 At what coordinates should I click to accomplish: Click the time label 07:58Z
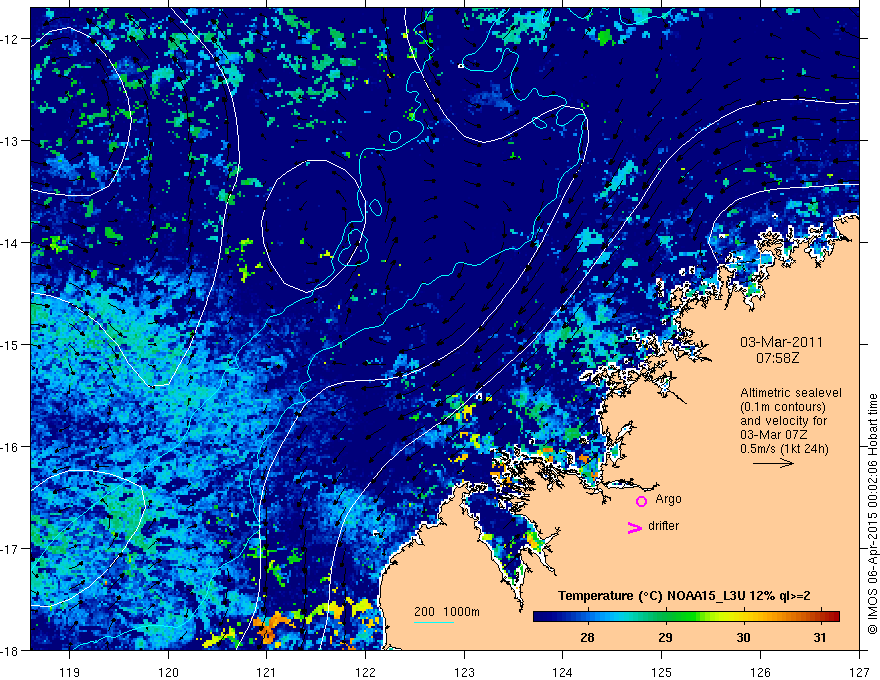coord(777,357)
